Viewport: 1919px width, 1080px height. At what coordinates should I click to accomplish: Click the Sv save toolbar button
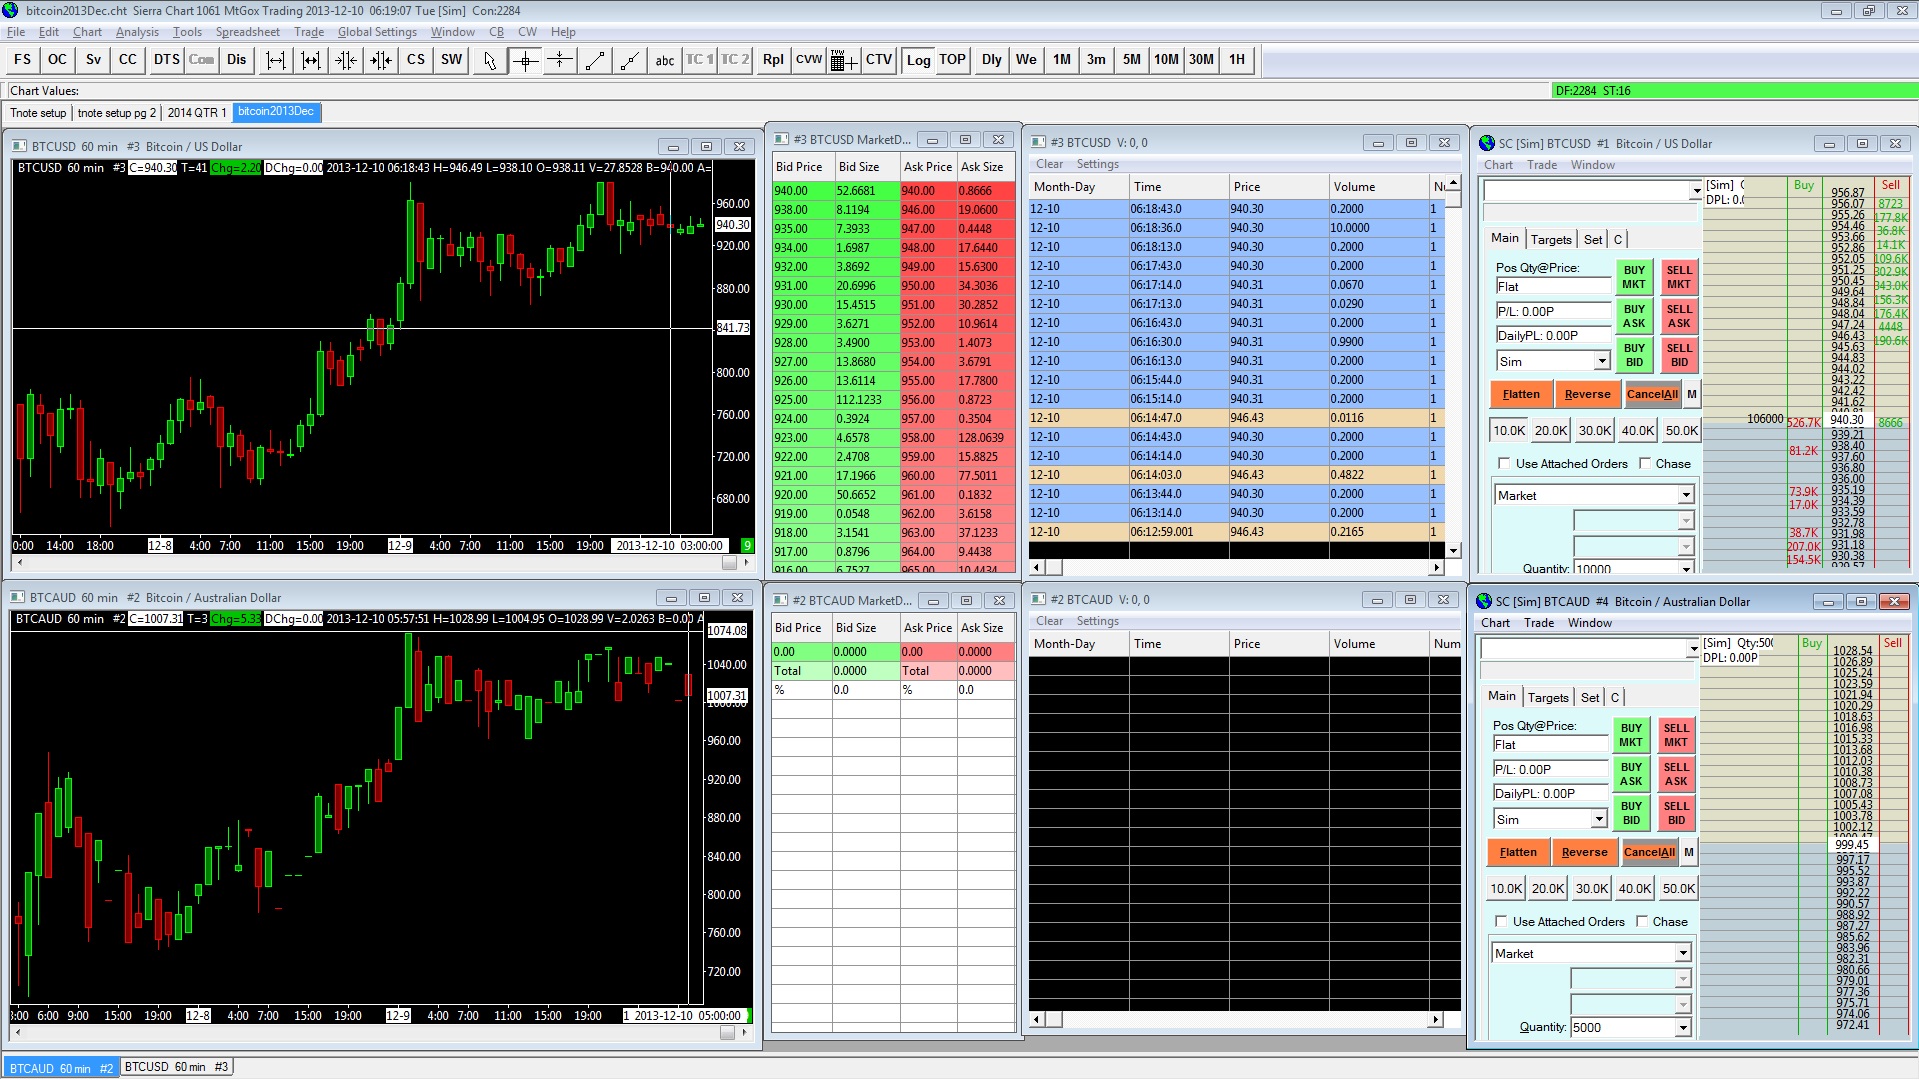tap(93, 60)
